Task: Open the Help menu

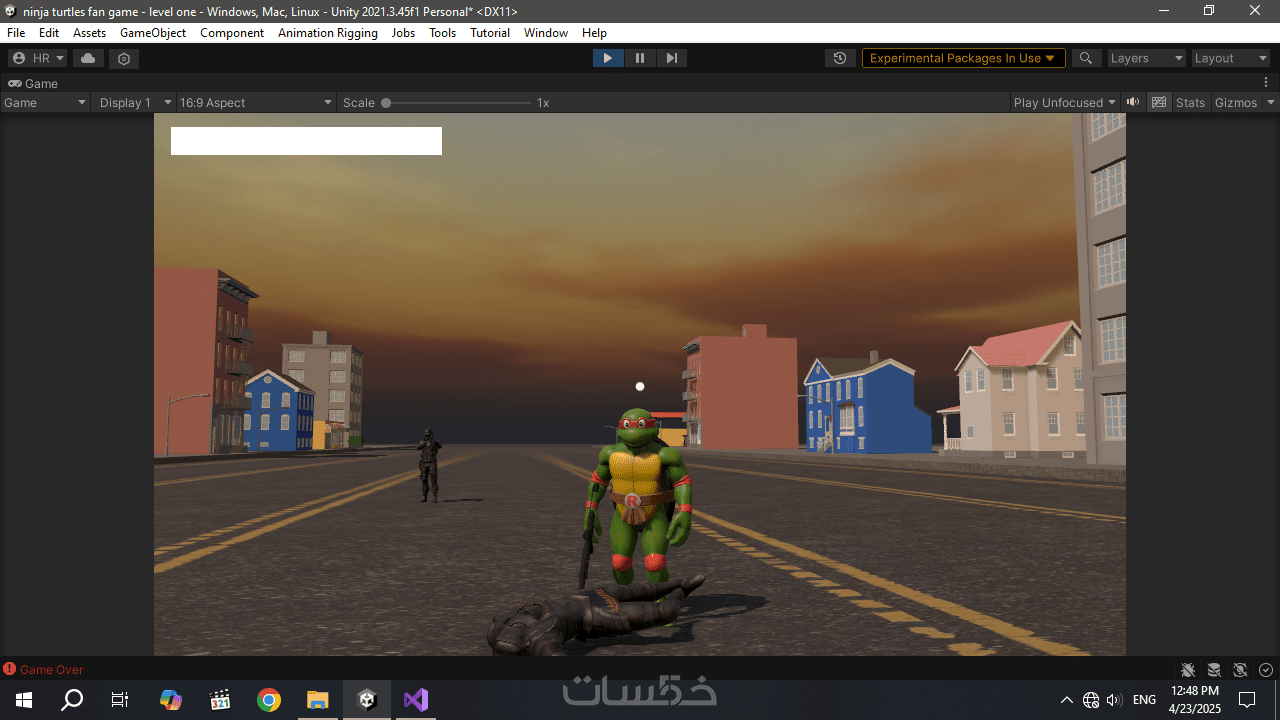Action: 594,33
